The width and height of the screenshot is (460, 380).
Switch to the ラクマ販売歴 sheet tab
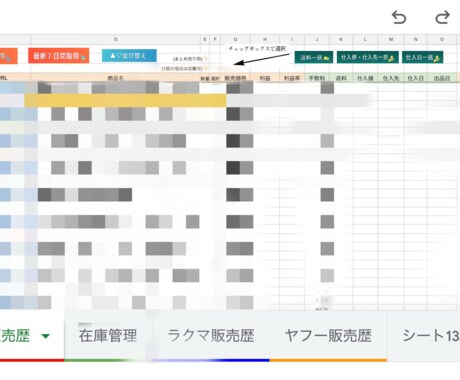211,335
